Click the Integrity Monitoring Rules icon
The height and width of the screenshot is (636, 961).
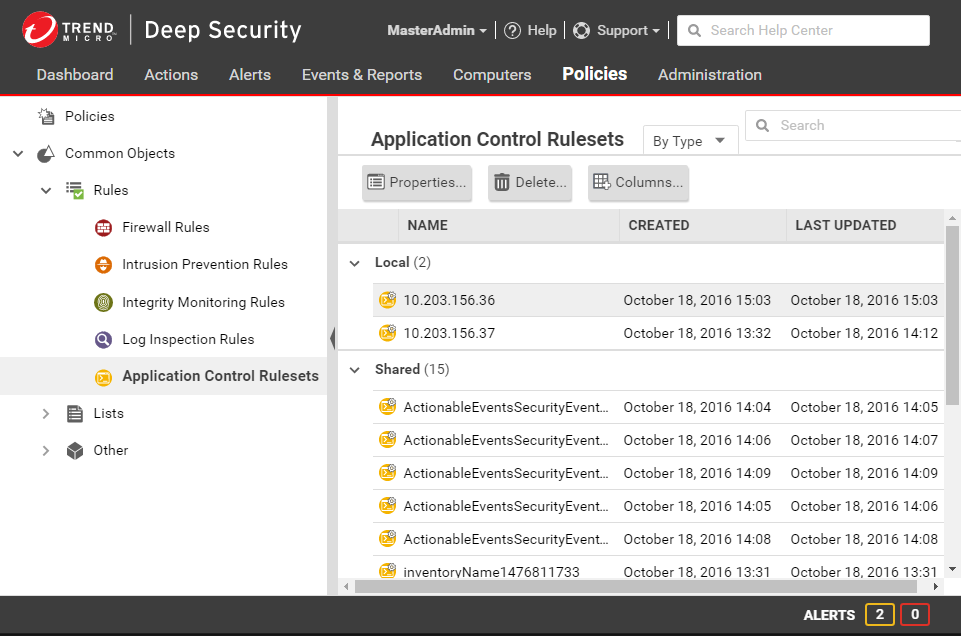tap(103, 302)
